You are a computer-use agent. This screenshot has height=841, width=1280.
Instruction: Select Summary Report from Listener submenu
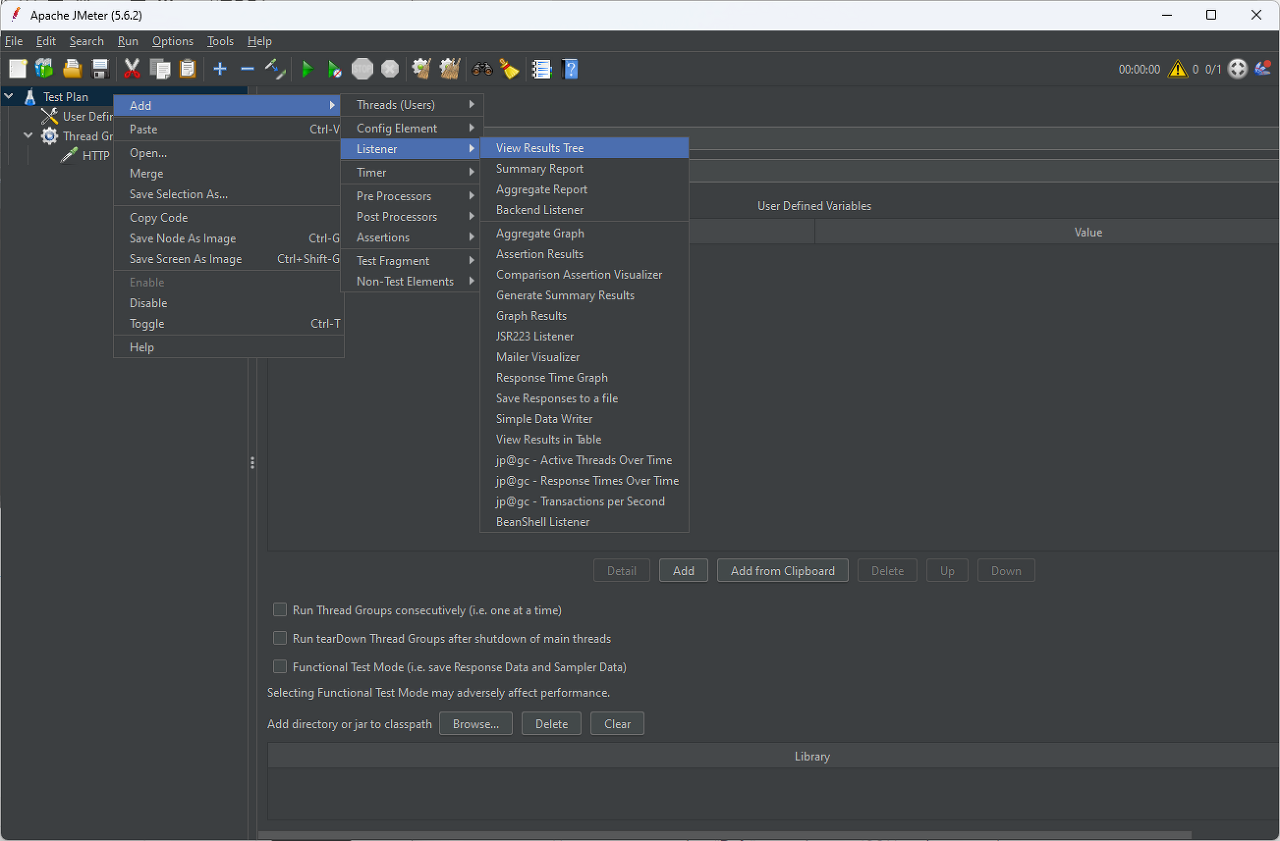pos(584,169)
